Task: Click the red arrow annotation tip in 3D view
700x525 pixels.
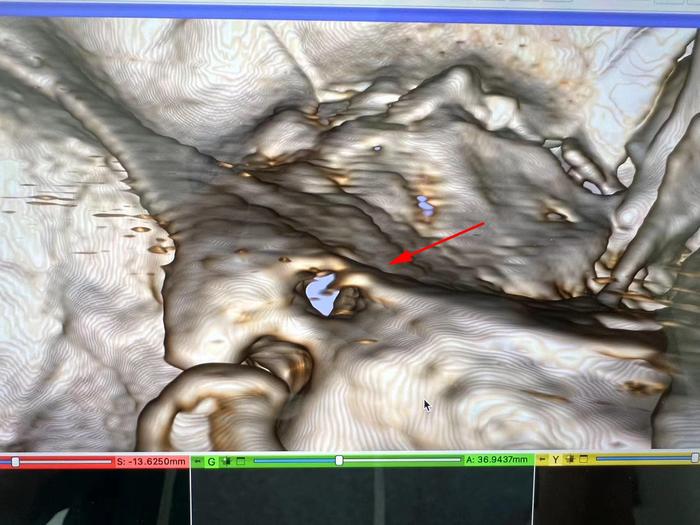Action: (392, 264)
